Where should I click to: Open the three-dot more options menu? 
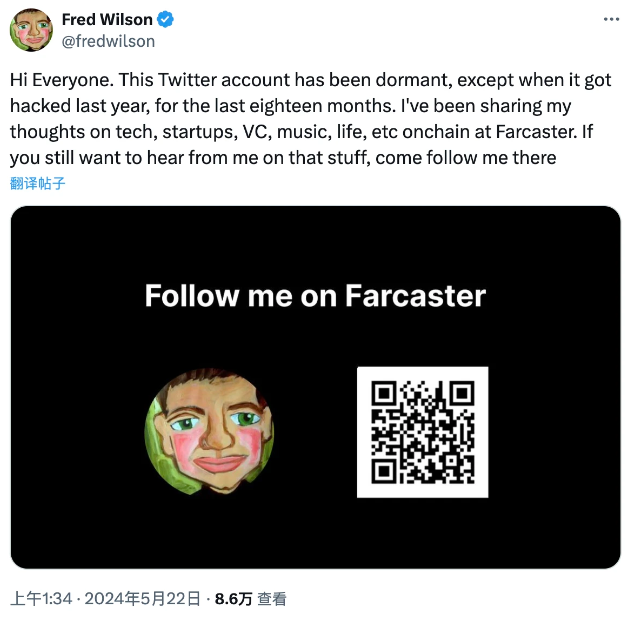(x=608, y=20)
